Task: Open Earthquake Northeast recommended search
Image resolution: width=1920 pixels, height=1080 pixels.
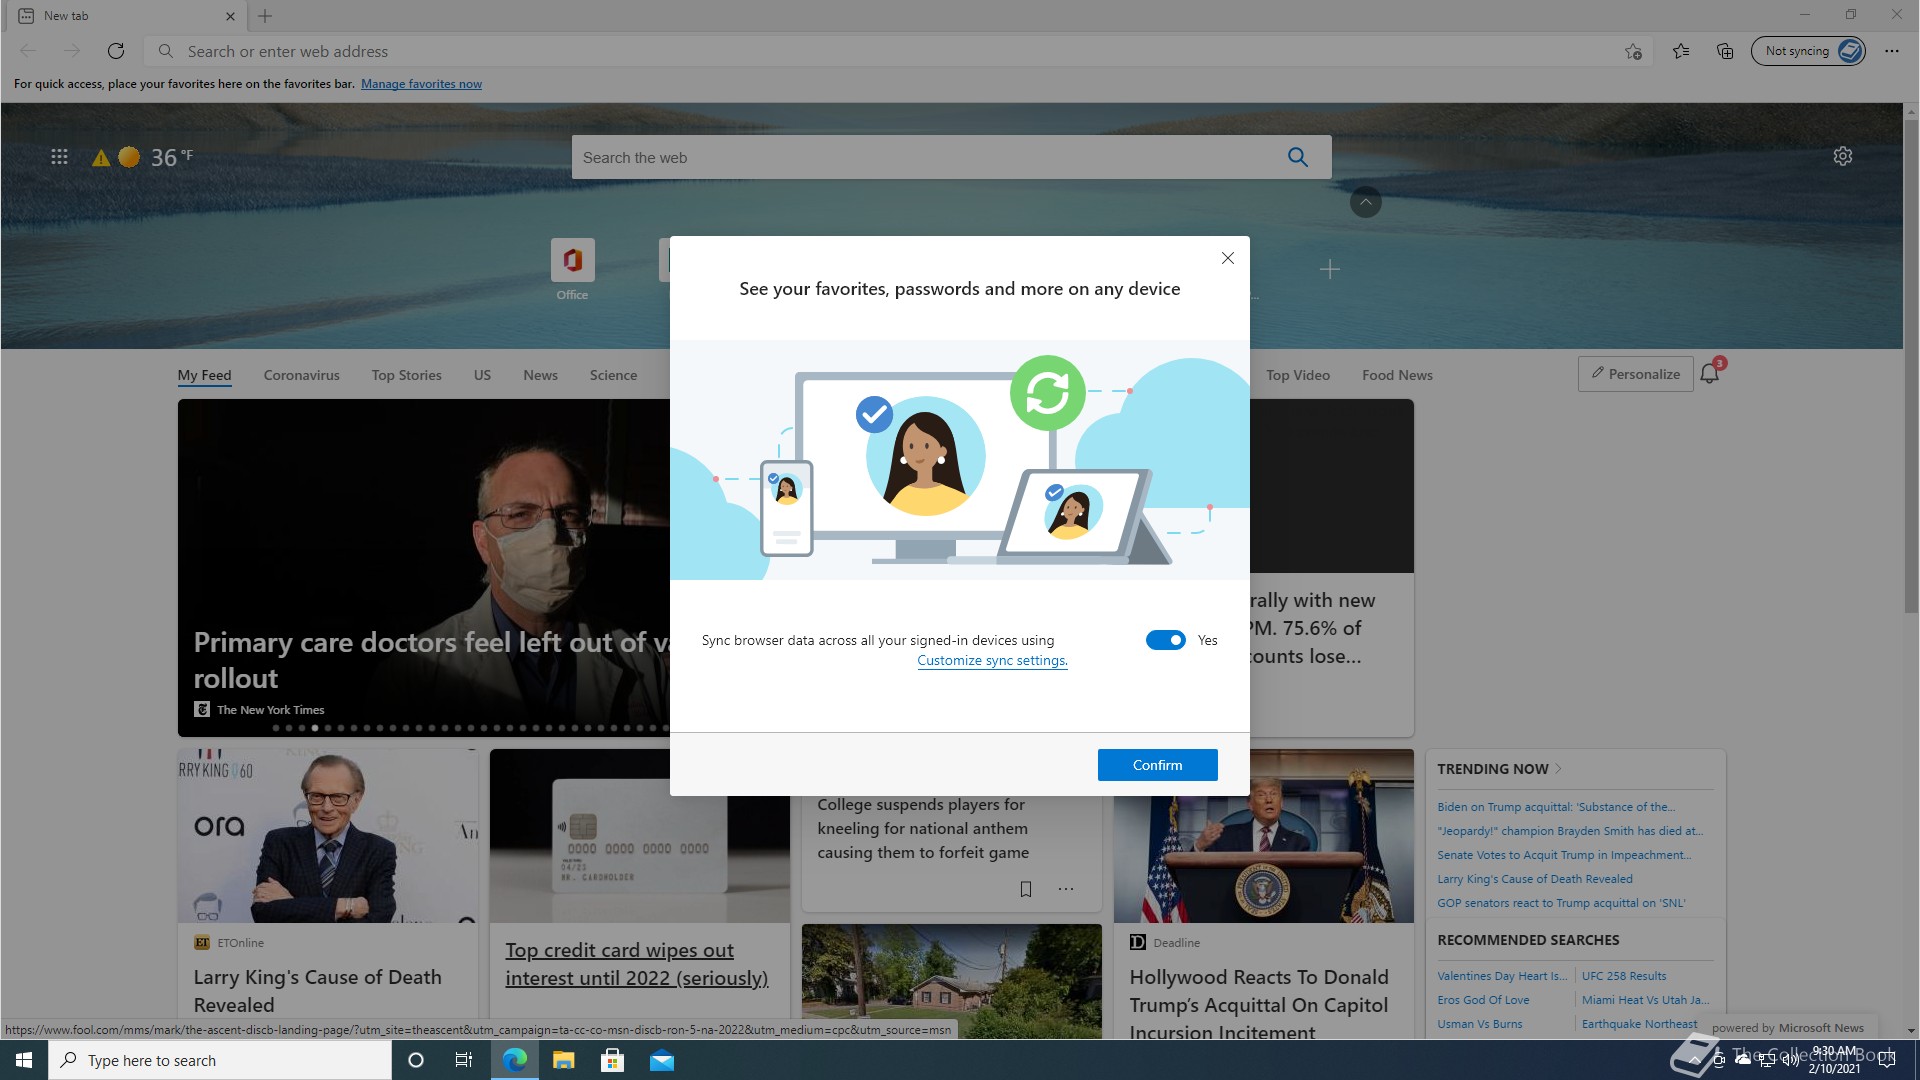Action: coord(1639,1024)
